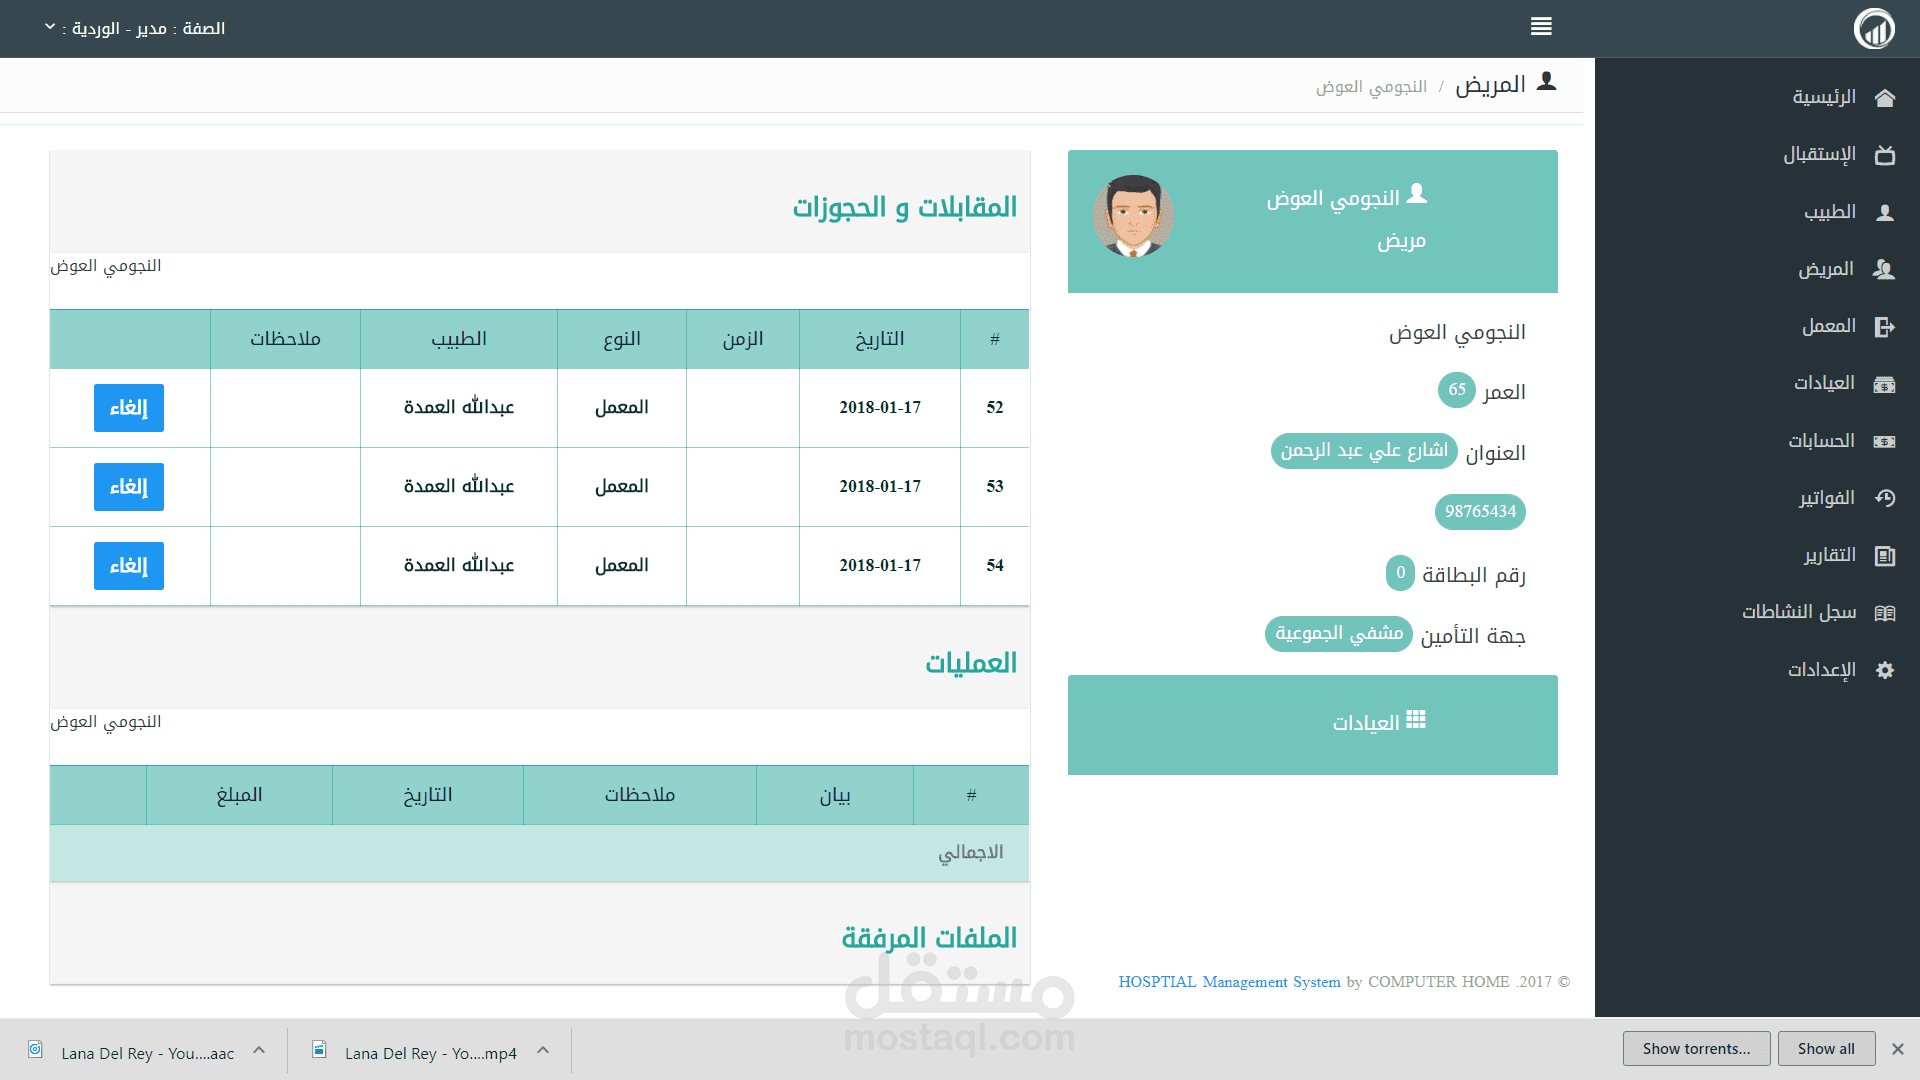Expand options for Lana Del Rey mp4 download
Image resolution: width=1920 pixels, height=1080 pixels.
(x=543, y=1050)
